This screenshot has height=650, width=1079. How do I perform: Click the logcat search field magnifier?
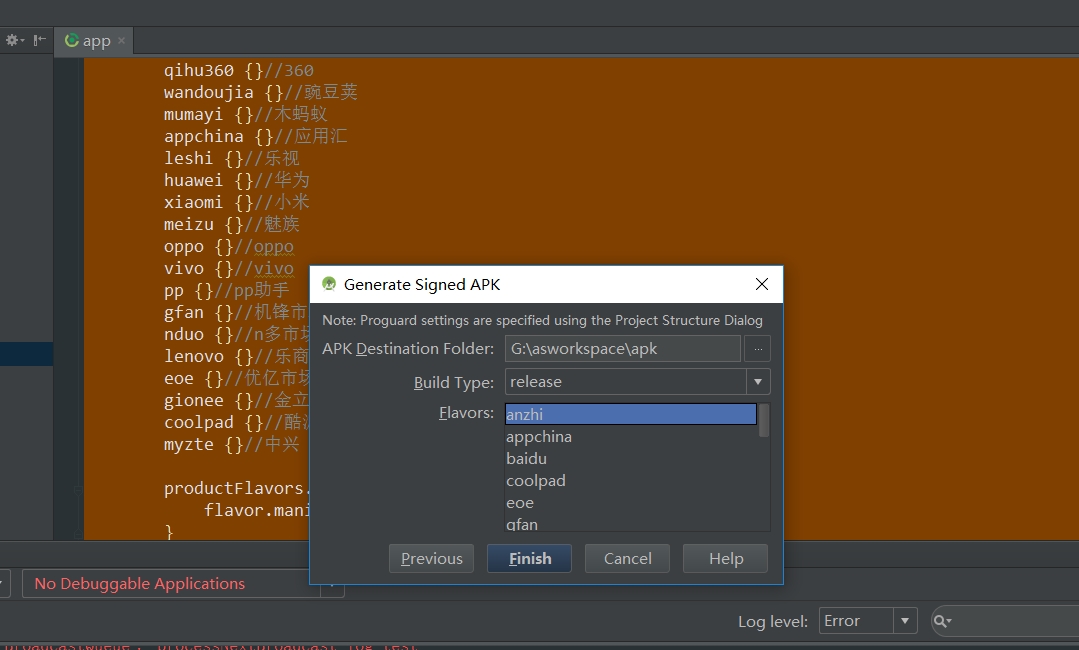[942, 621]
